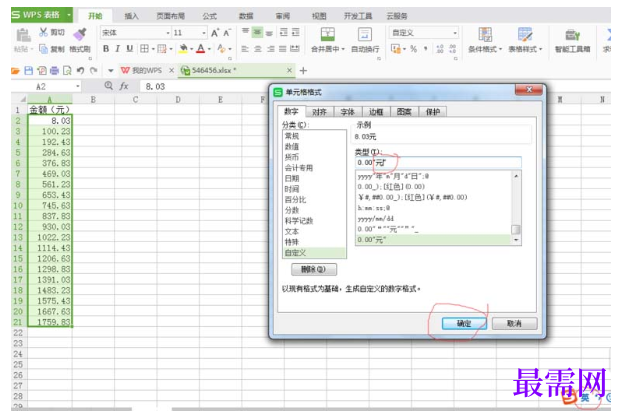Apply the yellow fill color bucket
This screenshot has width=625, height=414.
click(x=183, y=49)
